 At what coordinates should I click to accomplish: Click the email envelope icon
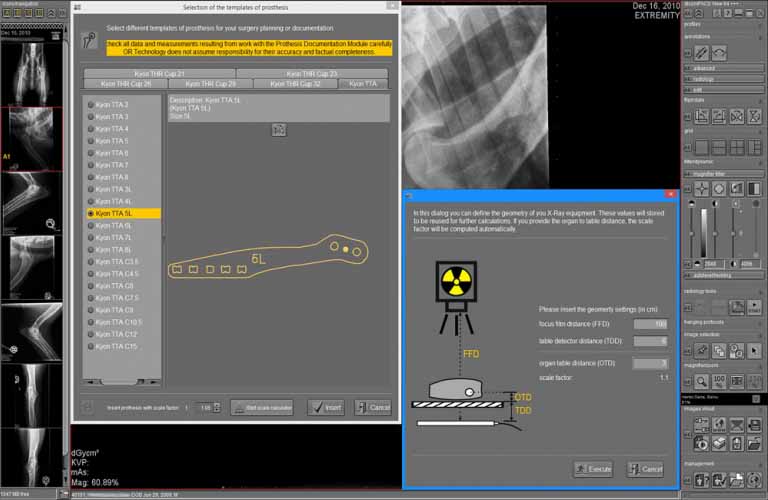737,425
